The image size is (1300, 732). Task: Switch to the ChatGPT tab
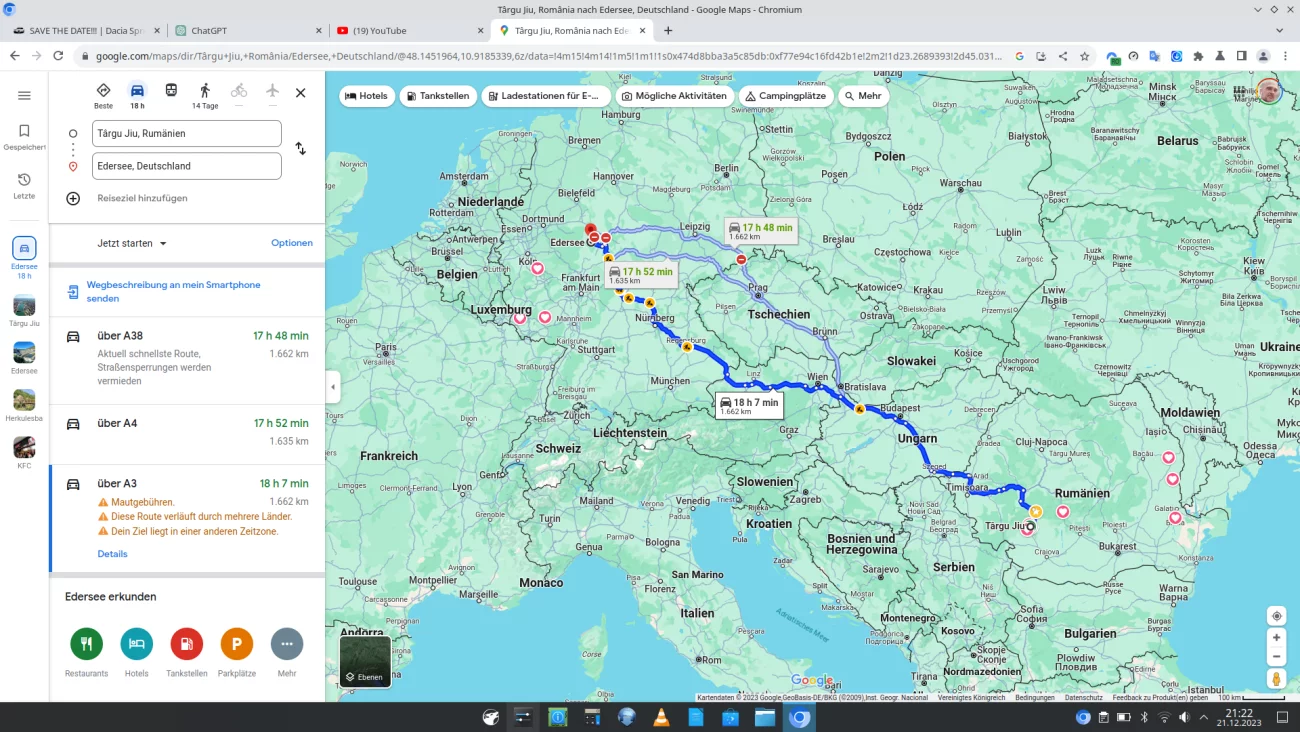click(x=249, y=31)
